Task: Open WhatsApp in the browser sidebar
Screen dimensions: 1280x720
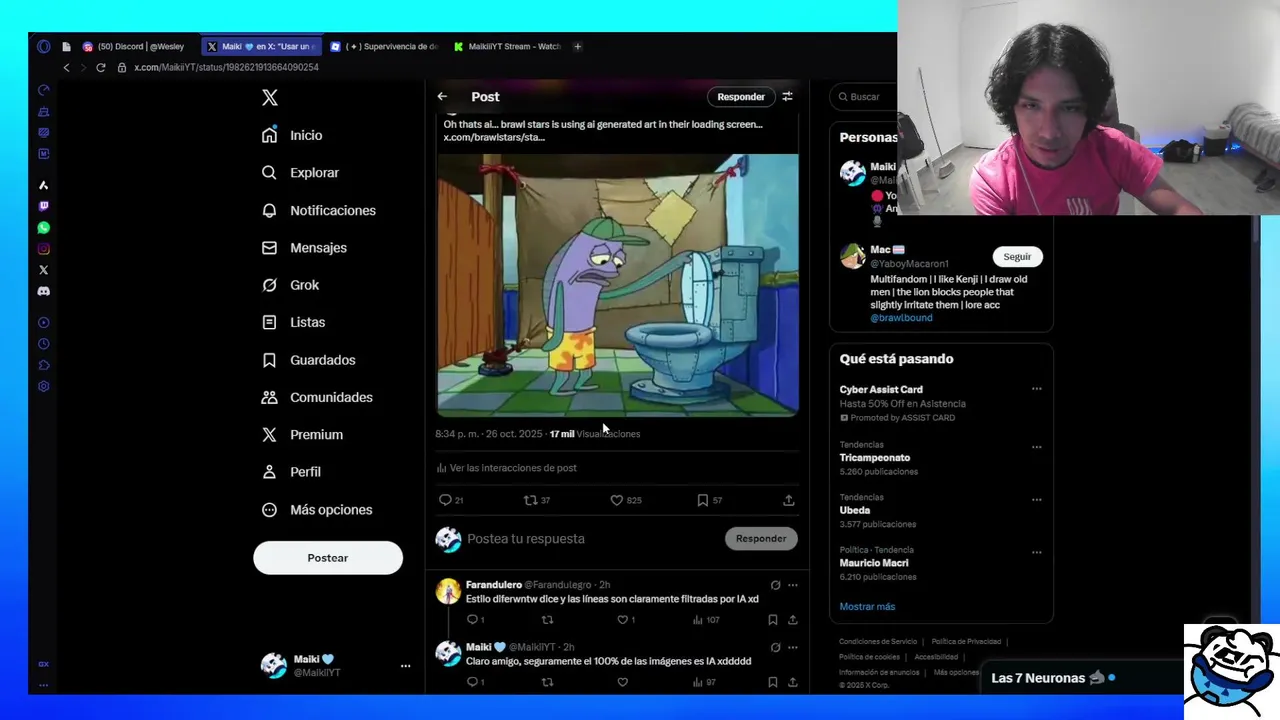Action: coord(43,228)
